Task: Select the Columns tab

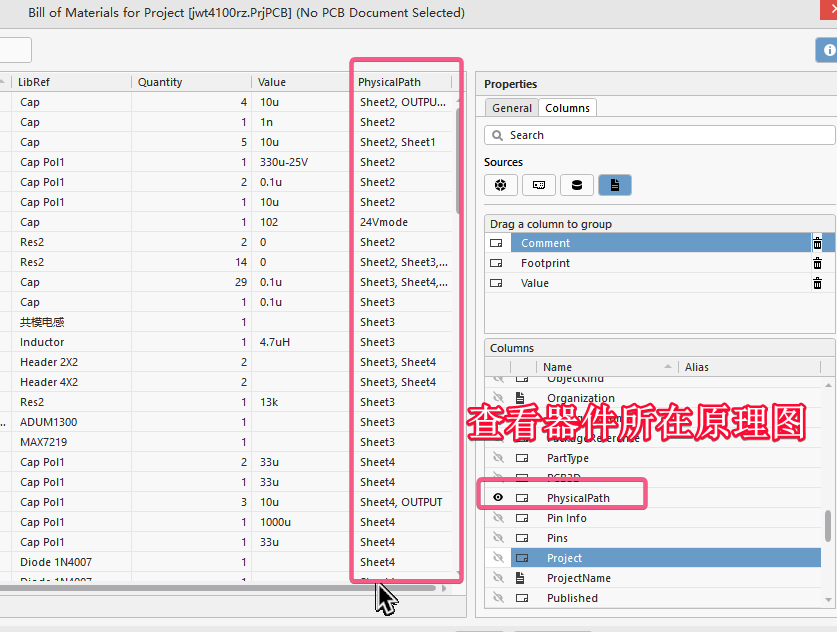Action: [567, 108]
